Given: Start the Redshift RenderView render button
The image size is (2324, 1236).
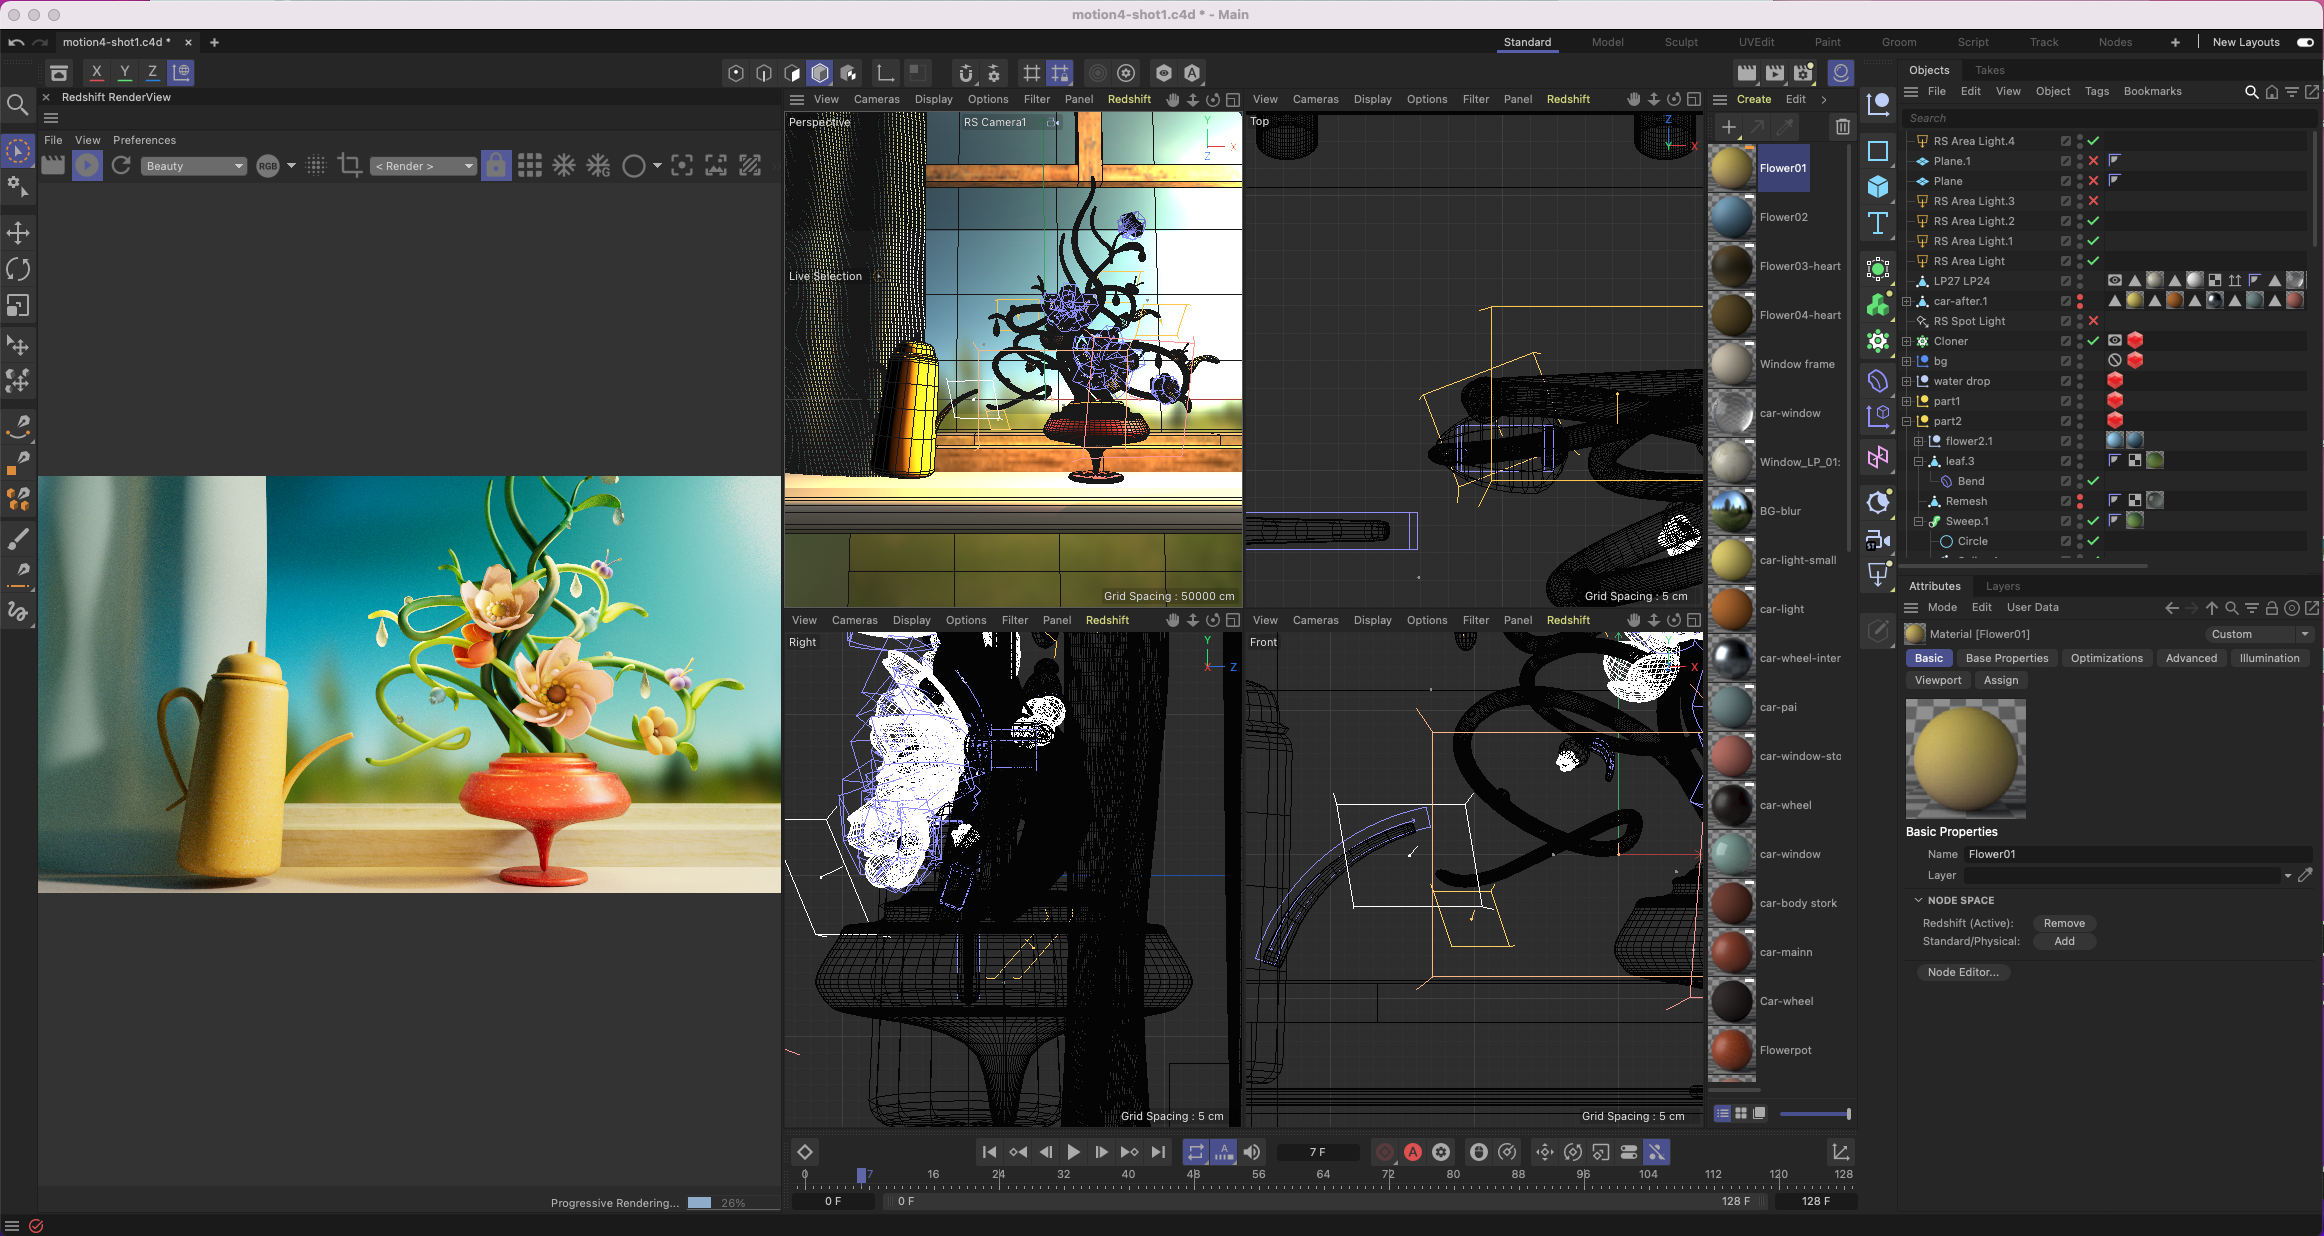Looking at the screenshot, I should 87,166.
